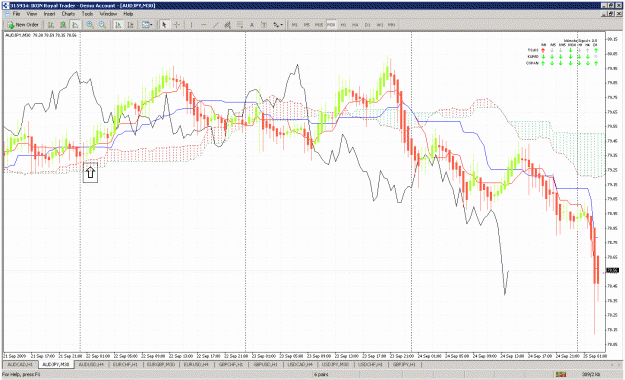Click the New Order button
Image resolution: width=625 pixels, height=380 pixels.
pyautogui.click(x=23, y=25)
